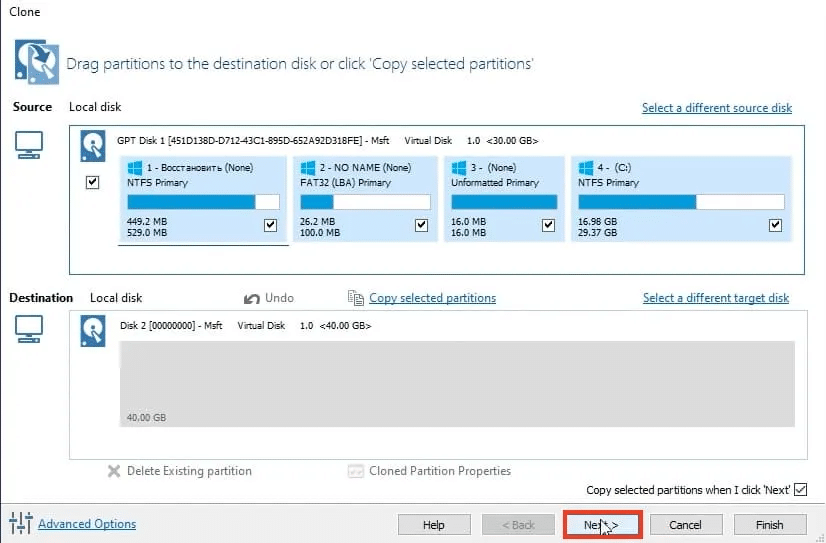This screenshot has height=543, width=826.
Task: Open Advanced Options
Action: [x=87, y=524]
